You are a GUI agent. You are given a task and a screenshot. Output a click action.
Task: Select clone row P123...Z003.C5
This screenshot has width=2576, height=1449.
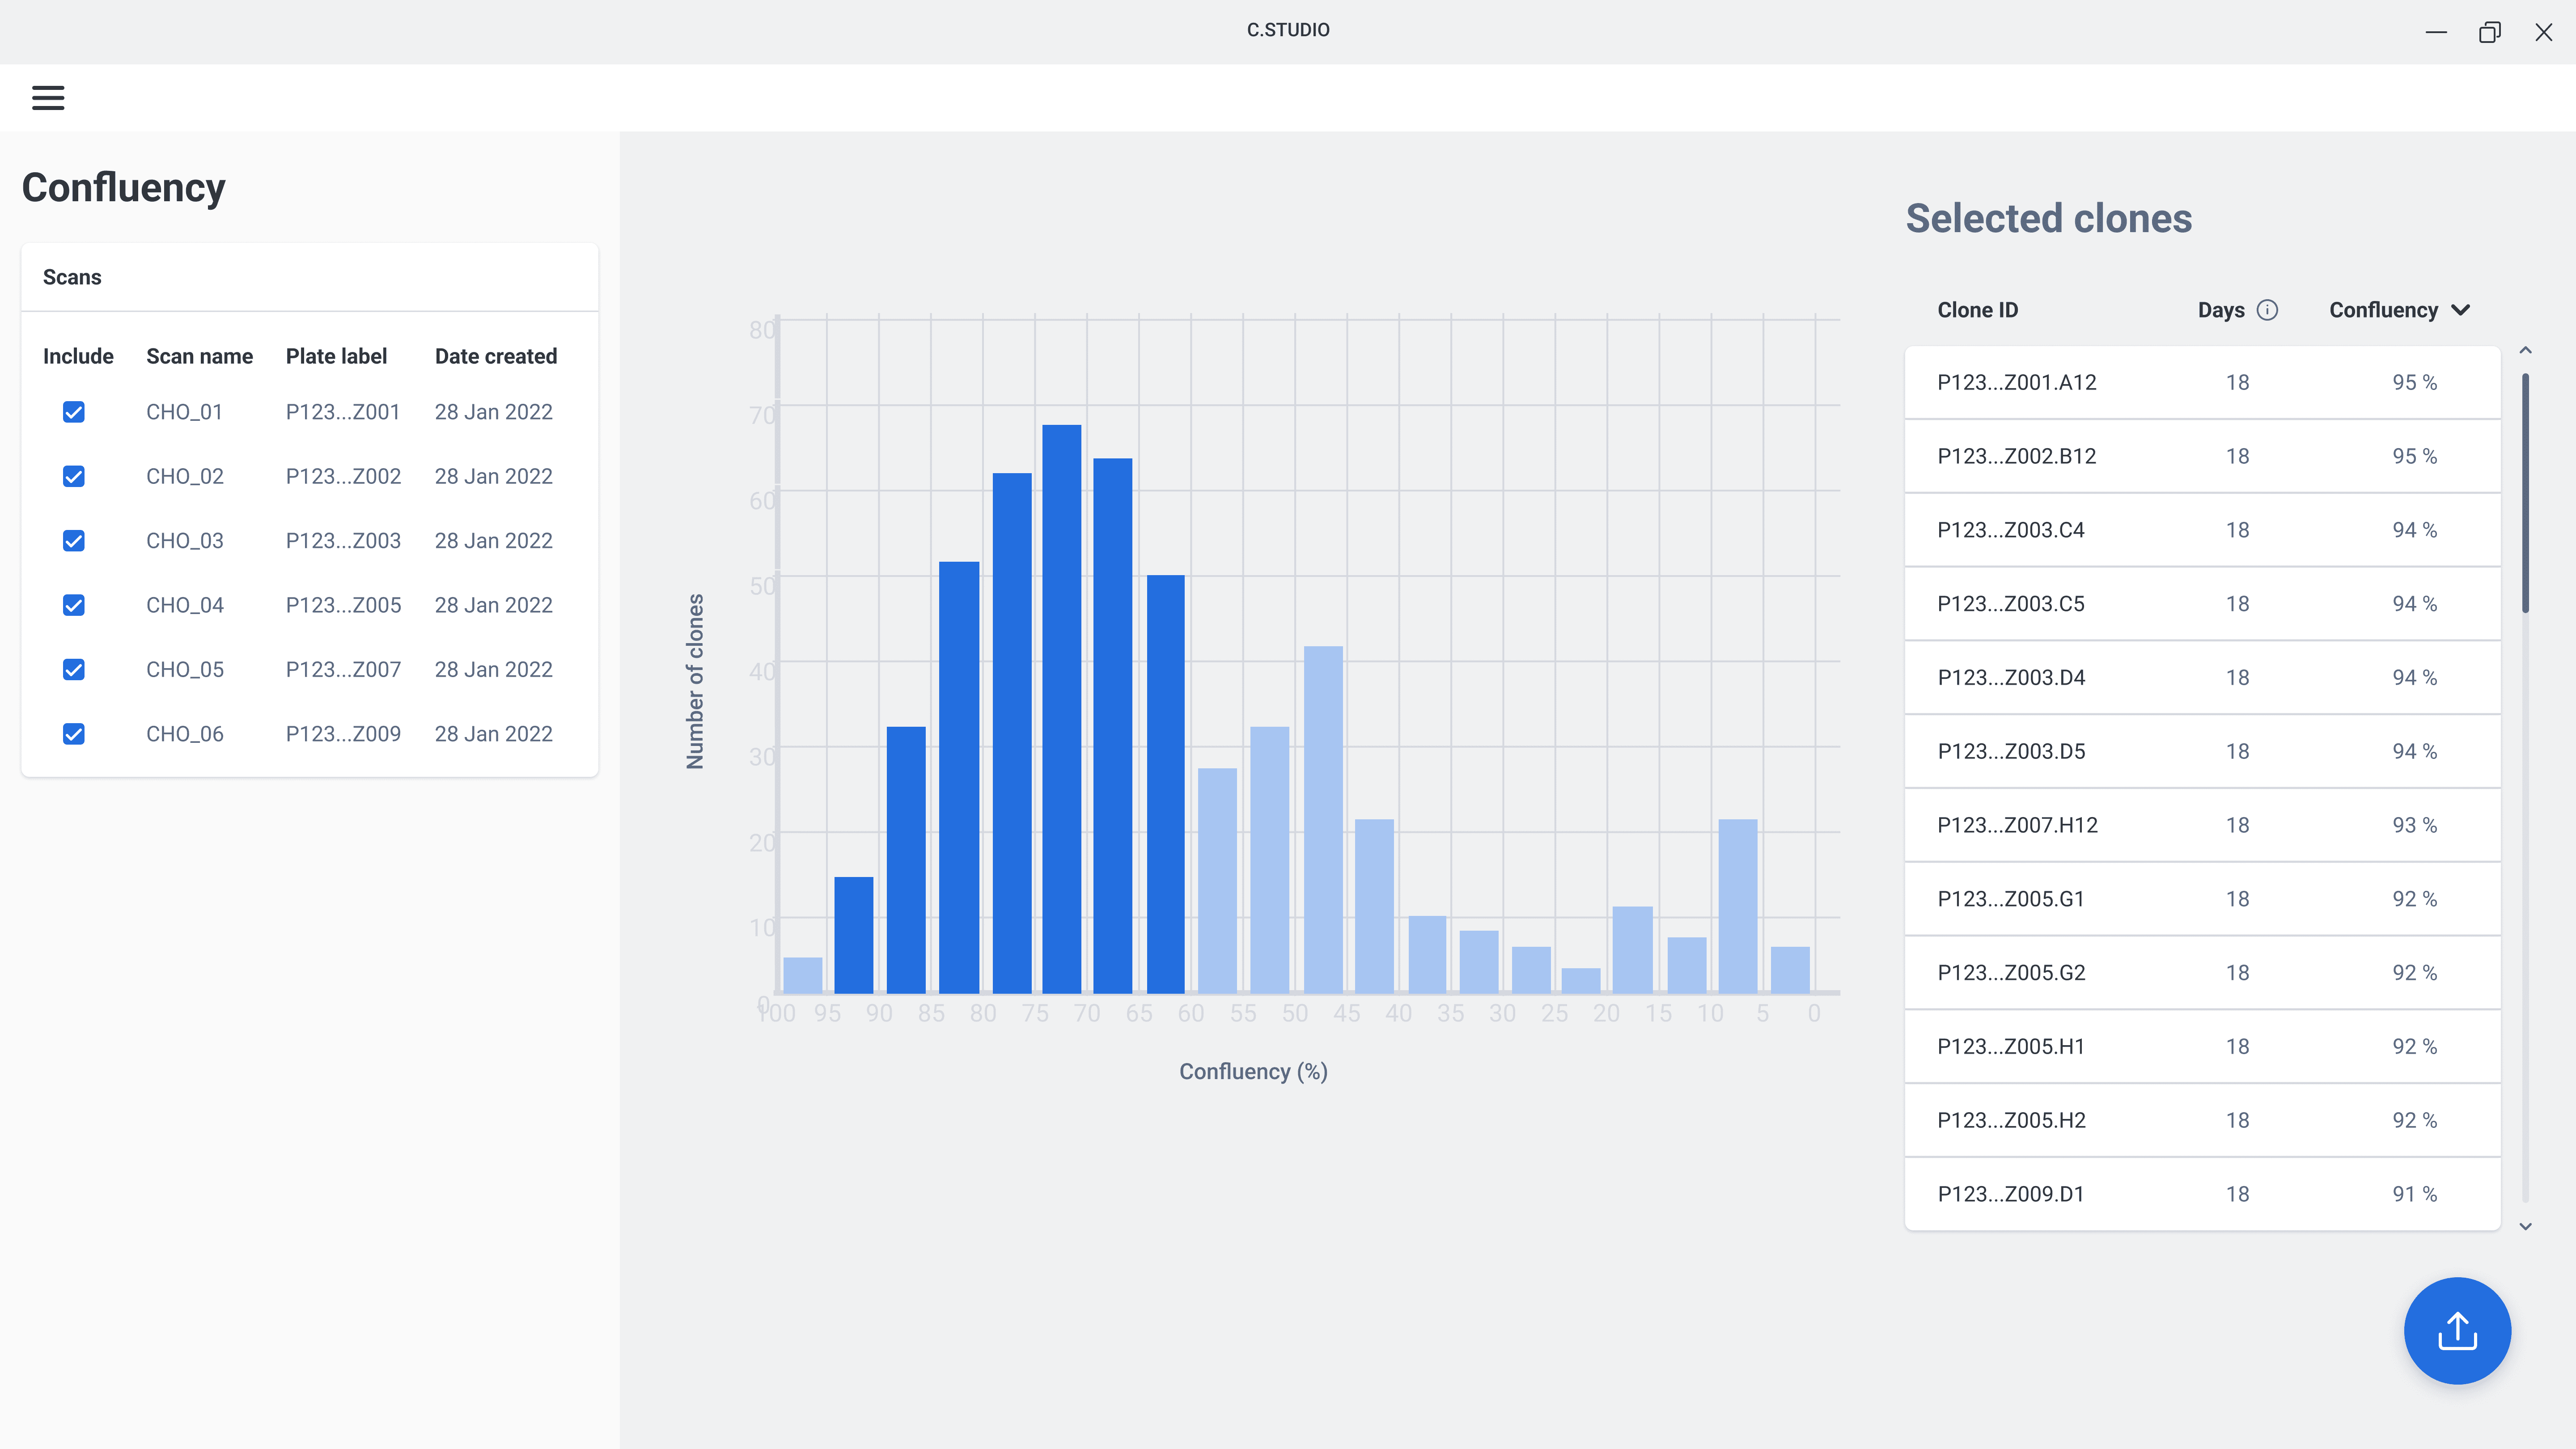click(x=2202, y=604)
